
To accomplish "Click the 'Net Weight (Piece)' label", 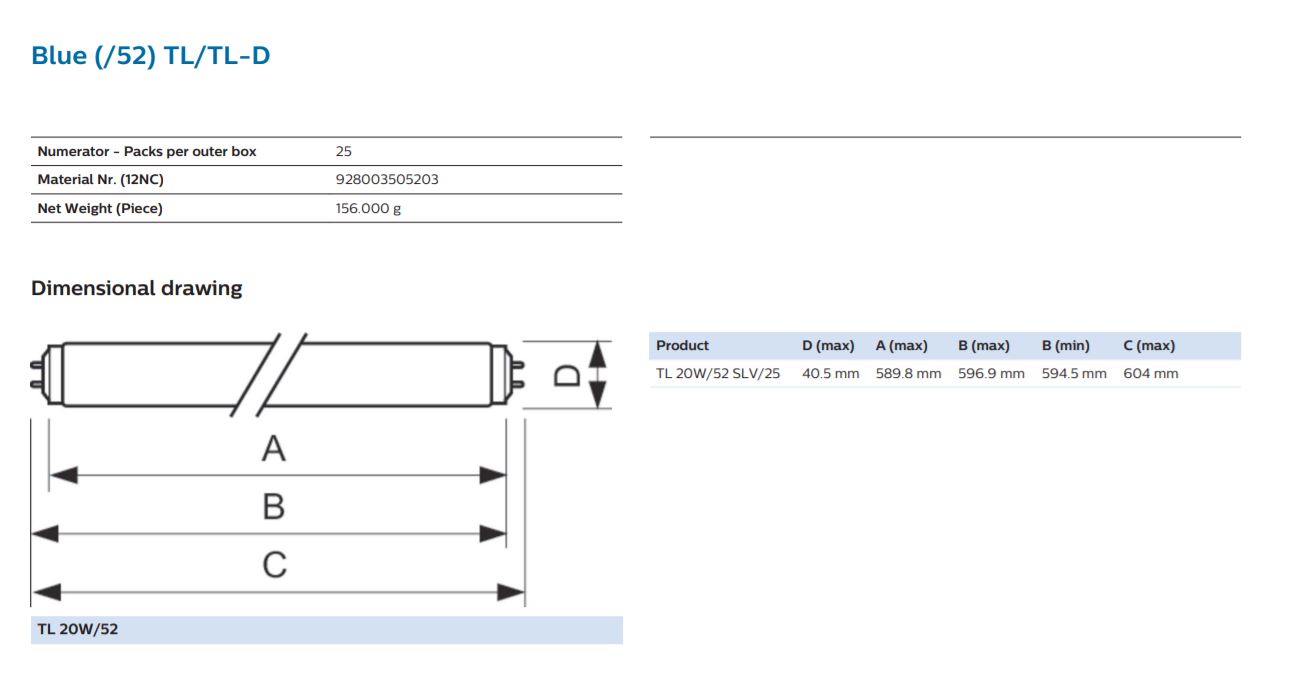I will coord(100,208).
